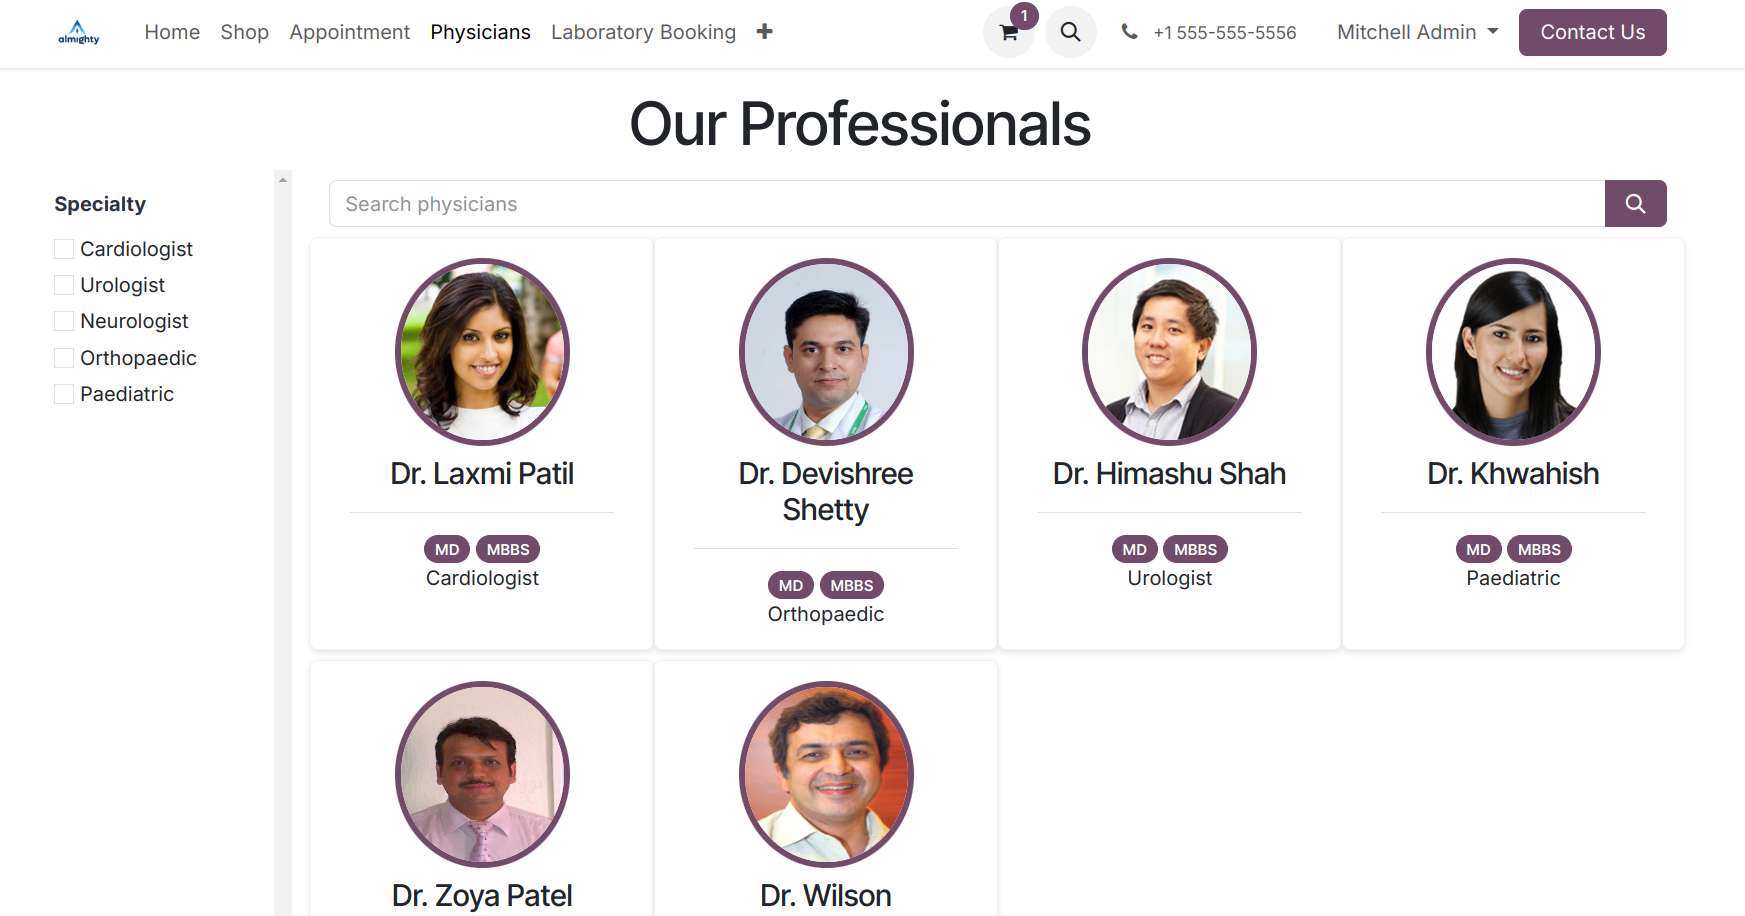1745x916 pixels.
Task: Click the Contact Us button
Action: [1592, 32]
